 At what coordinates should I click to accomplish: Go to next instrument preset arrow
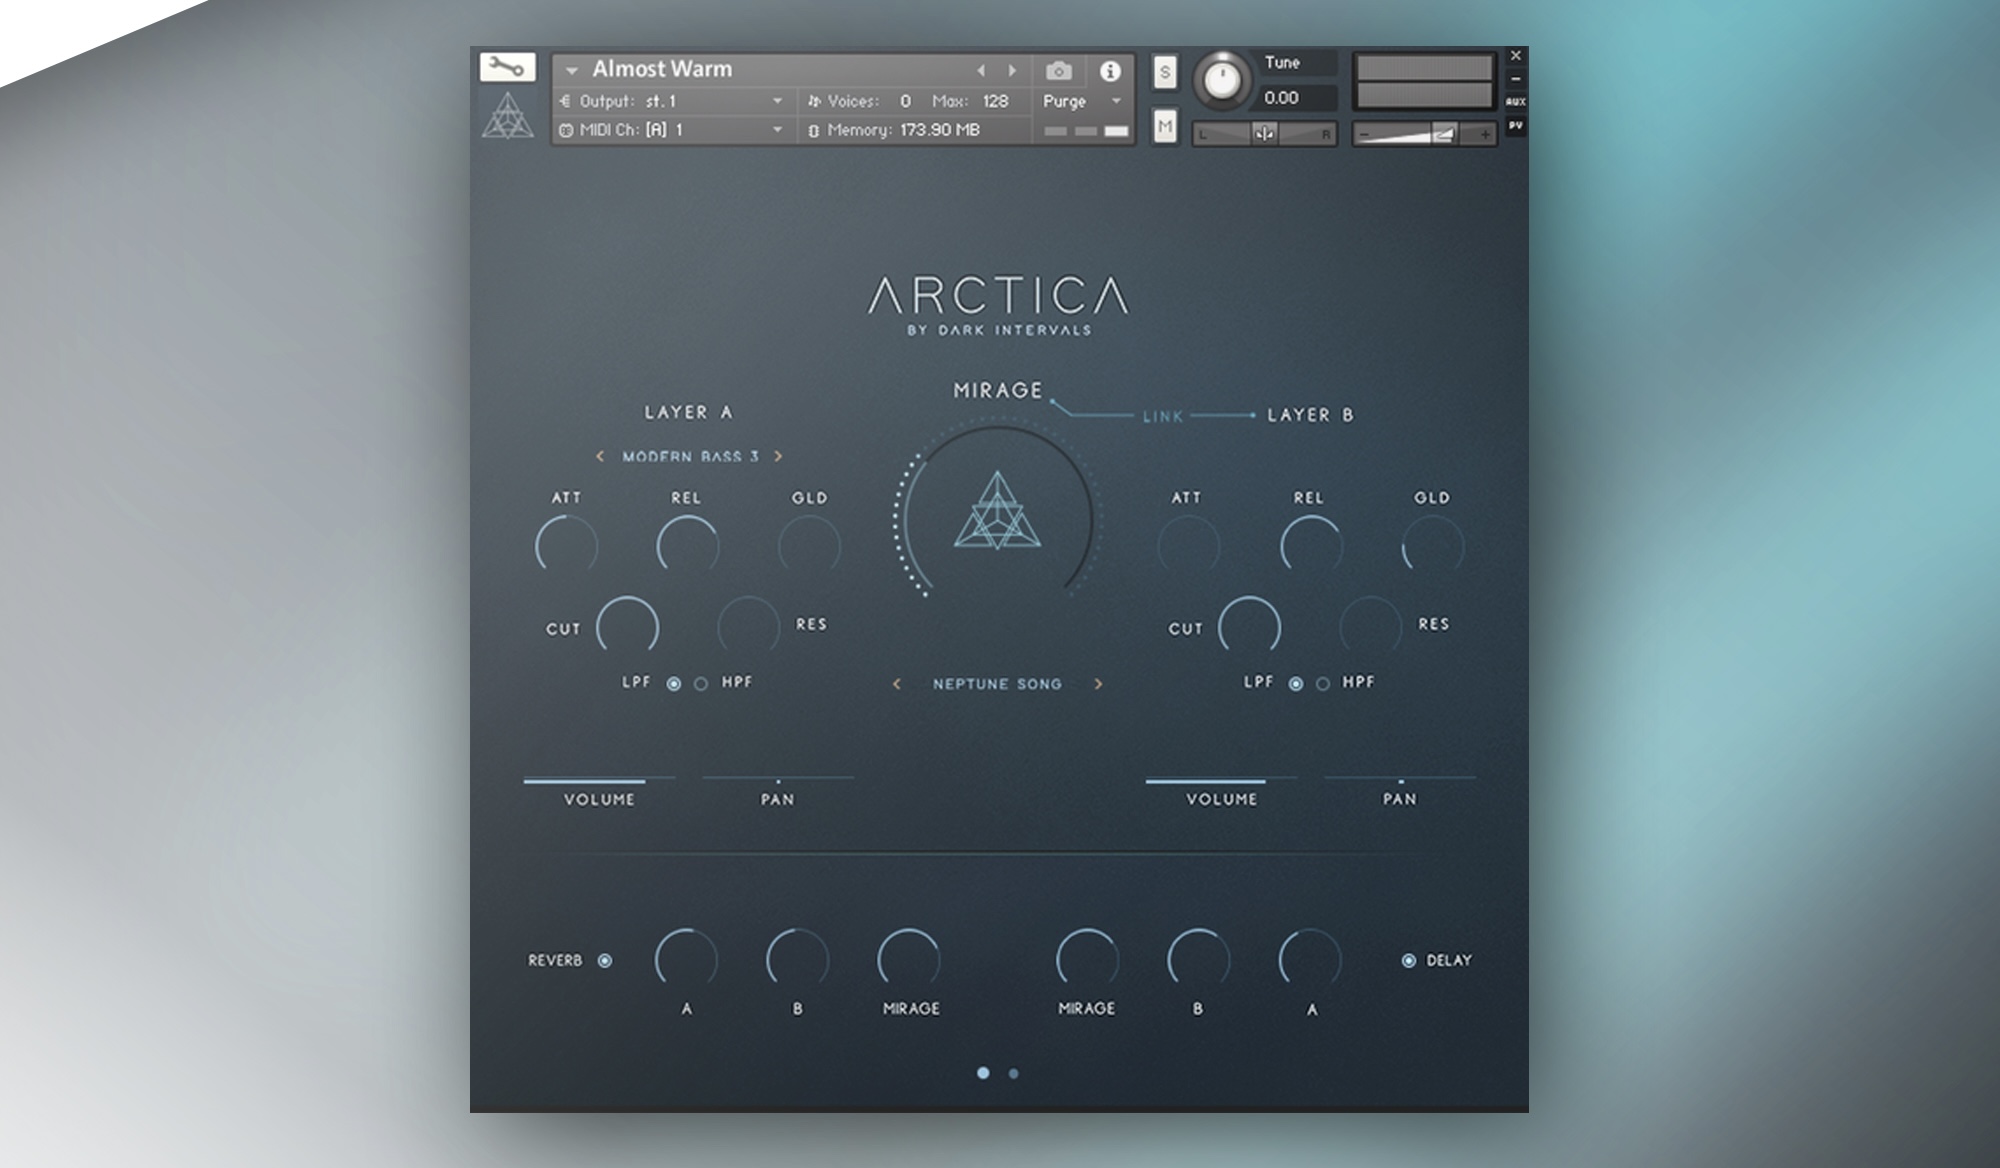click(1012, 70)
